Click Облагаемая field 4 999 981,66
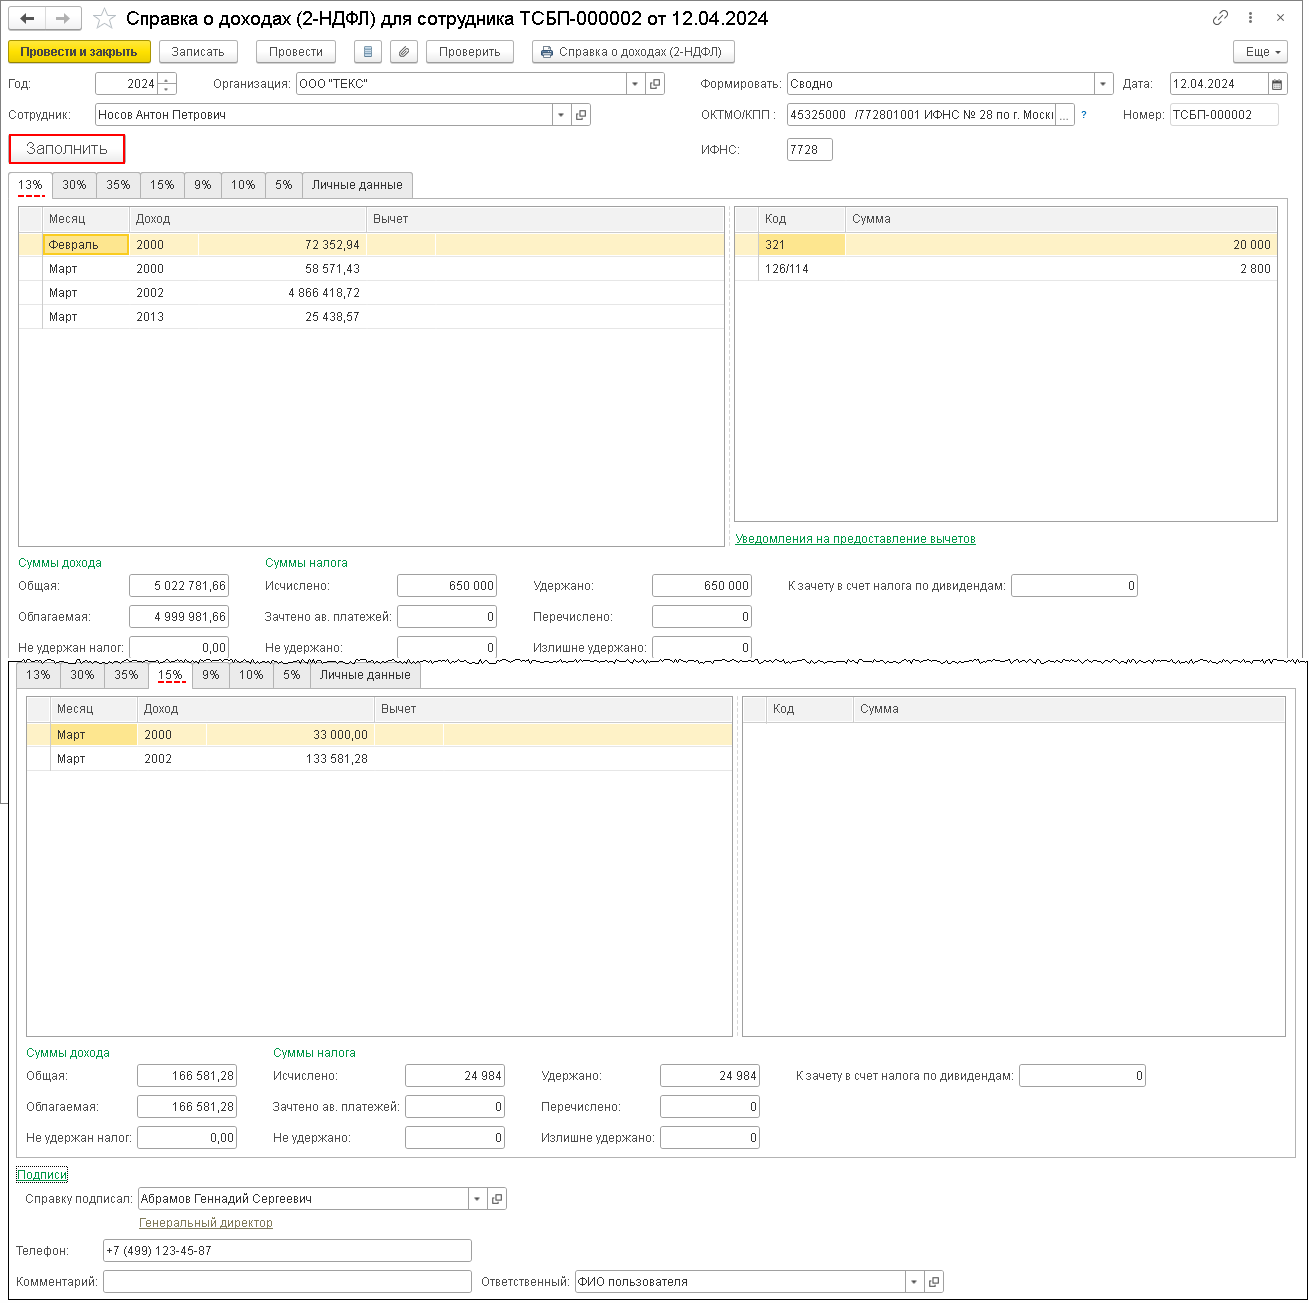 pos(179,617)
